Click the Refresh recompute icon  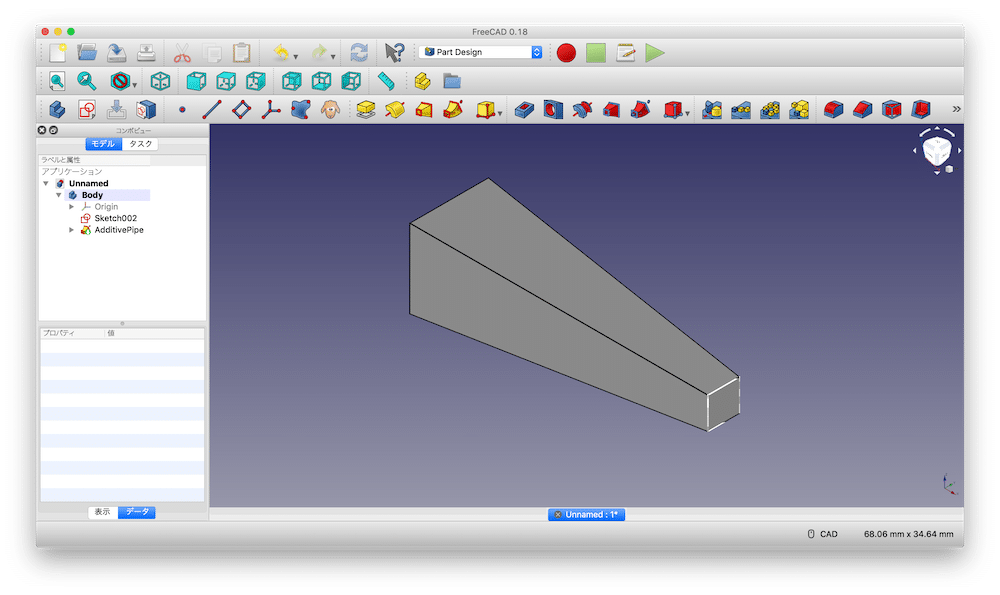tap(358, 53)
